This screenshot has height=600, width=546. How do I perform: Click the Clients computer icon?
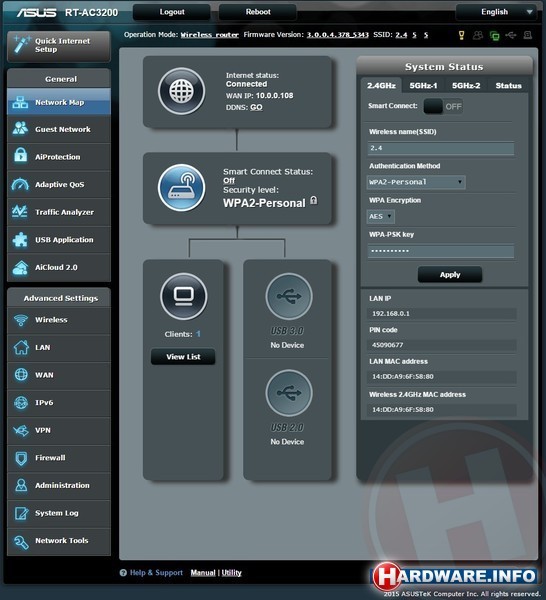[184, 296]
